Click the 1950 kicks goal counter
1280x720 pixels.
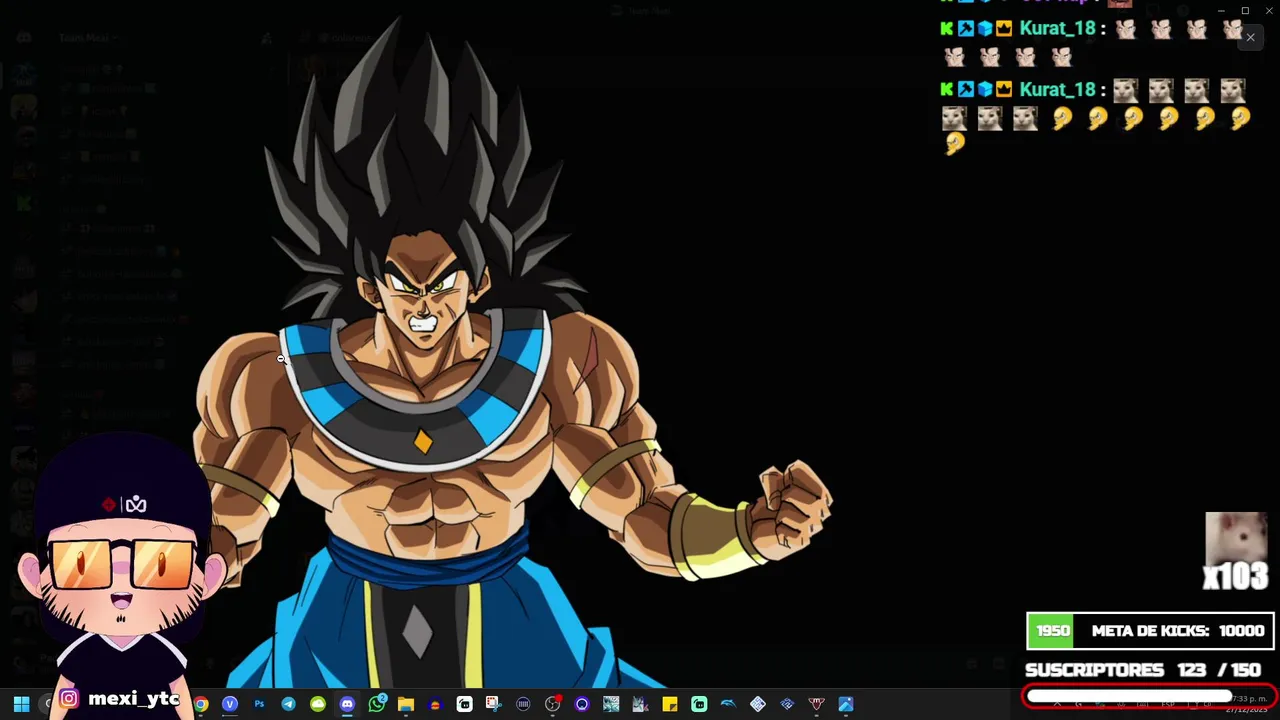click(1052, 631)
